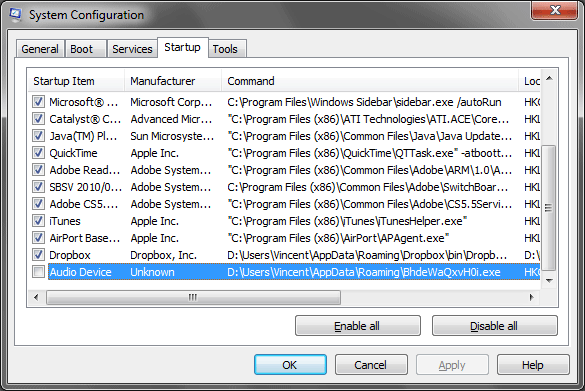Switch to the Services tab
585x391 pixels.
(x=132, y=49)
